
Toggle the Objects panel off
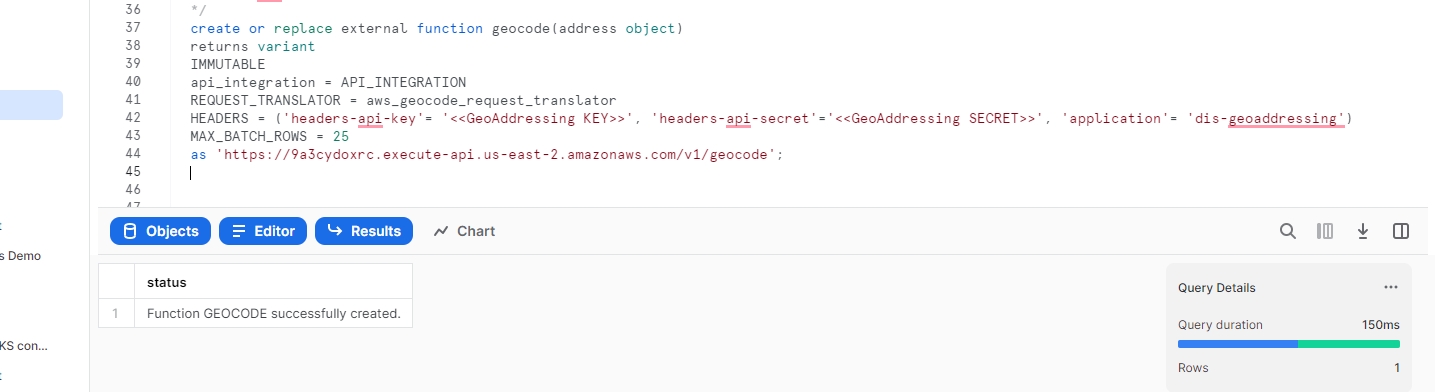(161, 231)
